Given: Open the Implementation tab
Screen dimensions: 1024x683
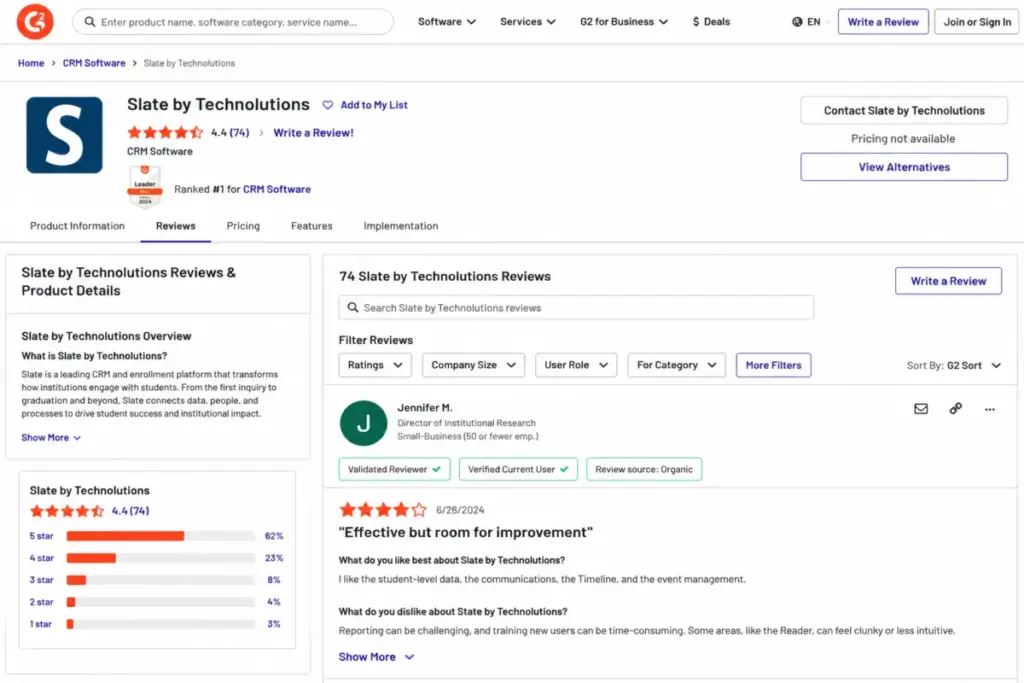Looking at the screenshot, I should click(401, 226).
